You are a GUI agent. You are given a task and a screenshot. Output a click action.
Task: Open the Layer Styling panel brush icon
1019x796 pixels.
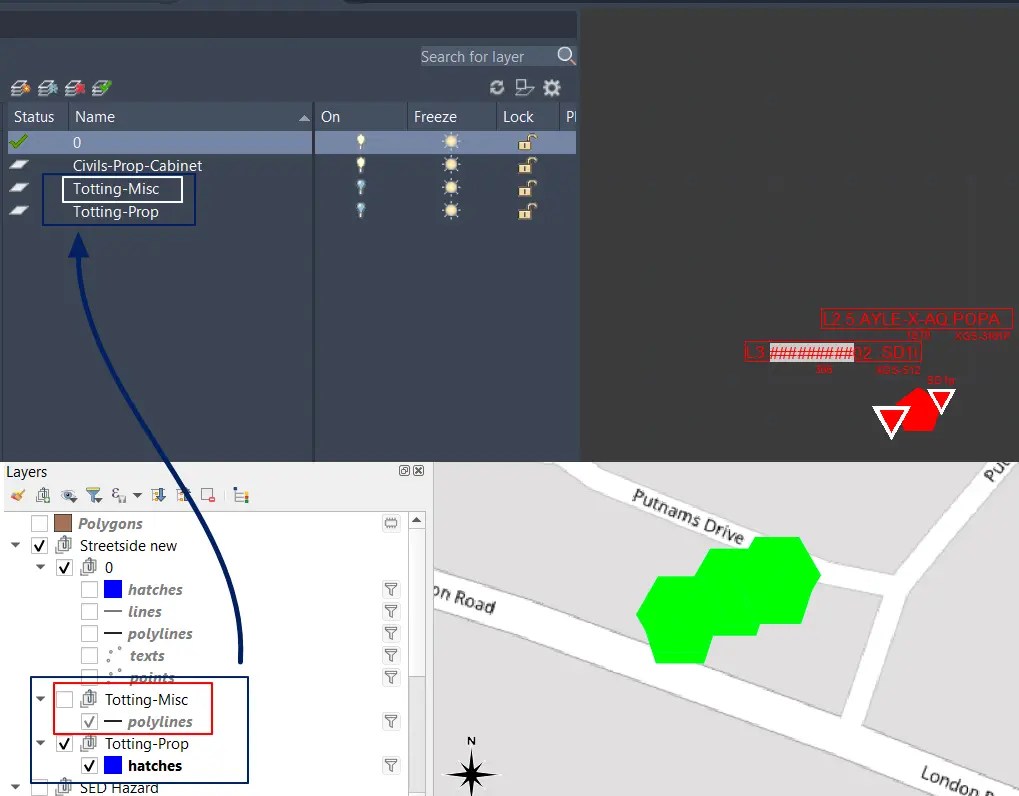coord(16,495)
